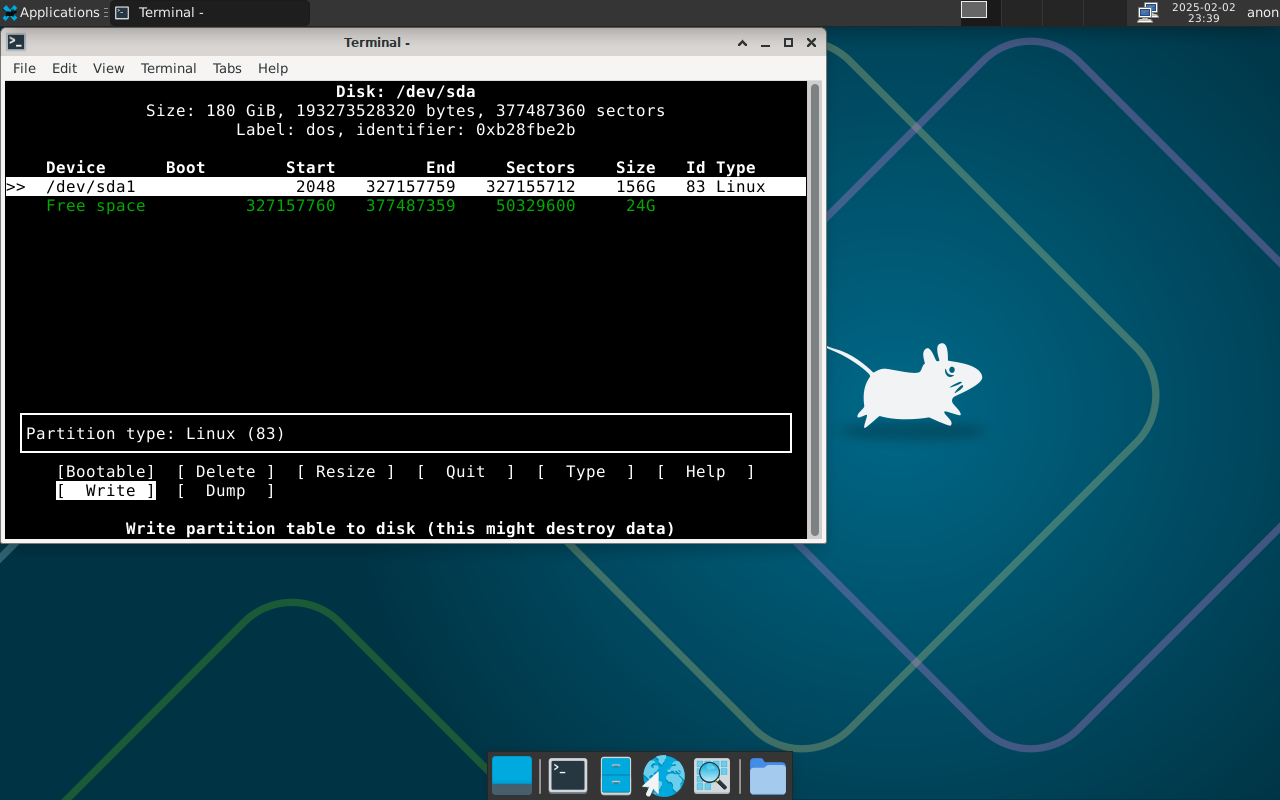Open the Edit menu

(x=64, y=68)
